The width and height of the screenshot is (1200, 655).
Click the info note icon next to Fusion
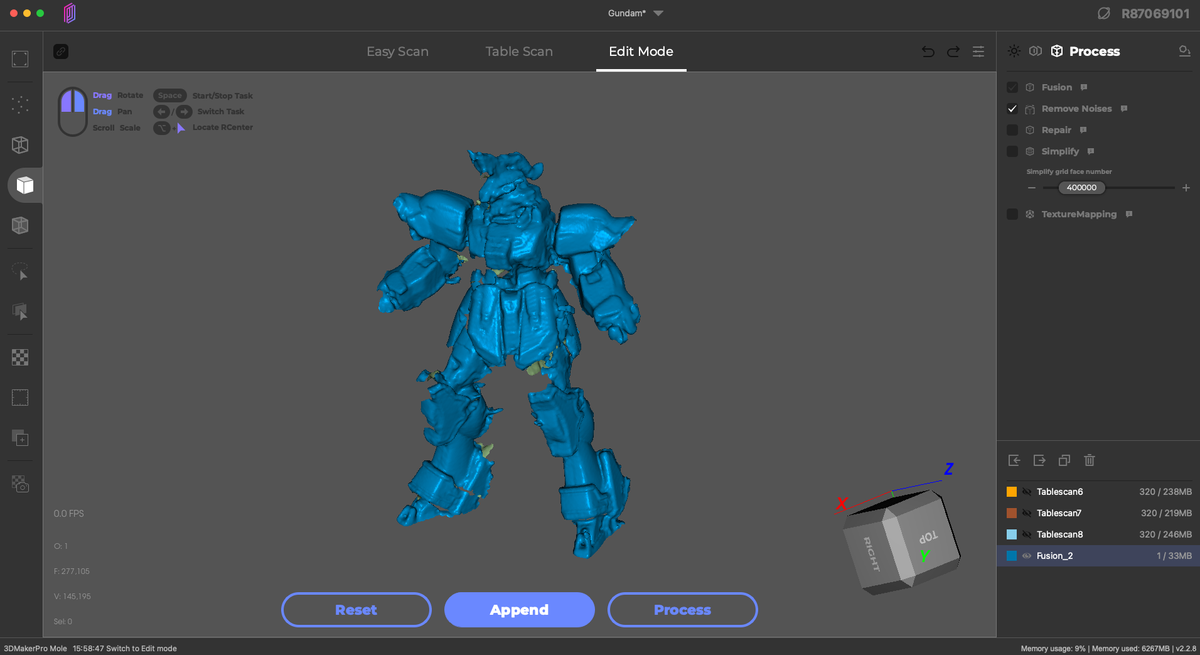tap(1083, 87)
